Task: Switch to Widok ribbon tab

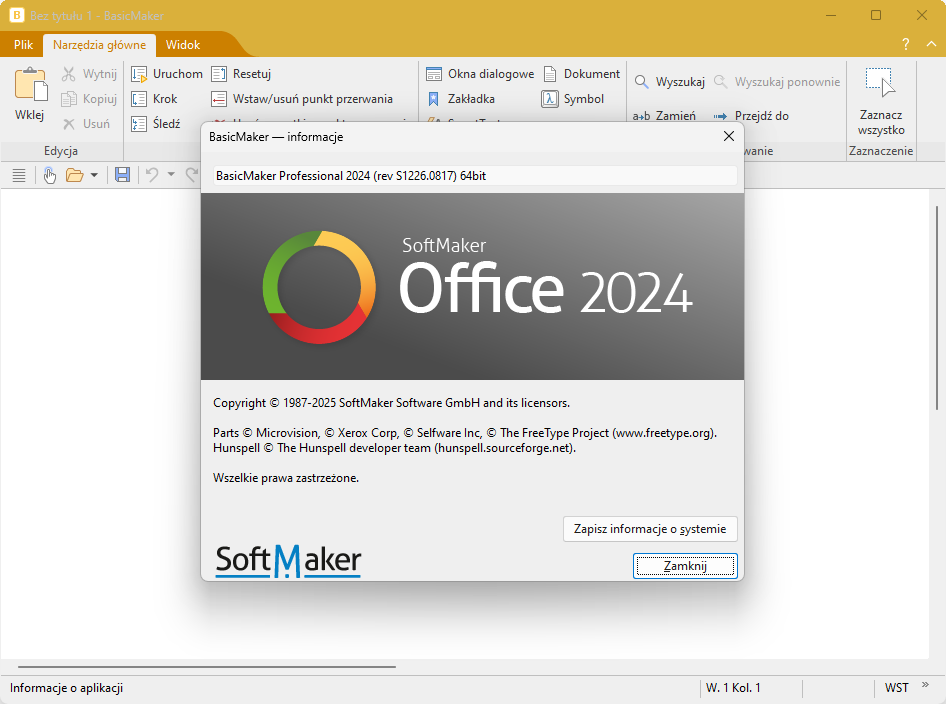Action: 183,45
